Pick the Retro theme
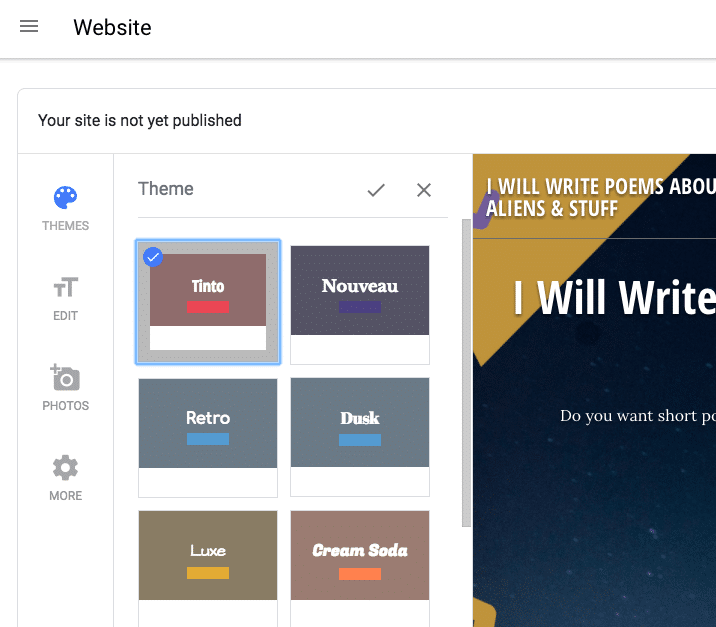 [x=208, y=437]
